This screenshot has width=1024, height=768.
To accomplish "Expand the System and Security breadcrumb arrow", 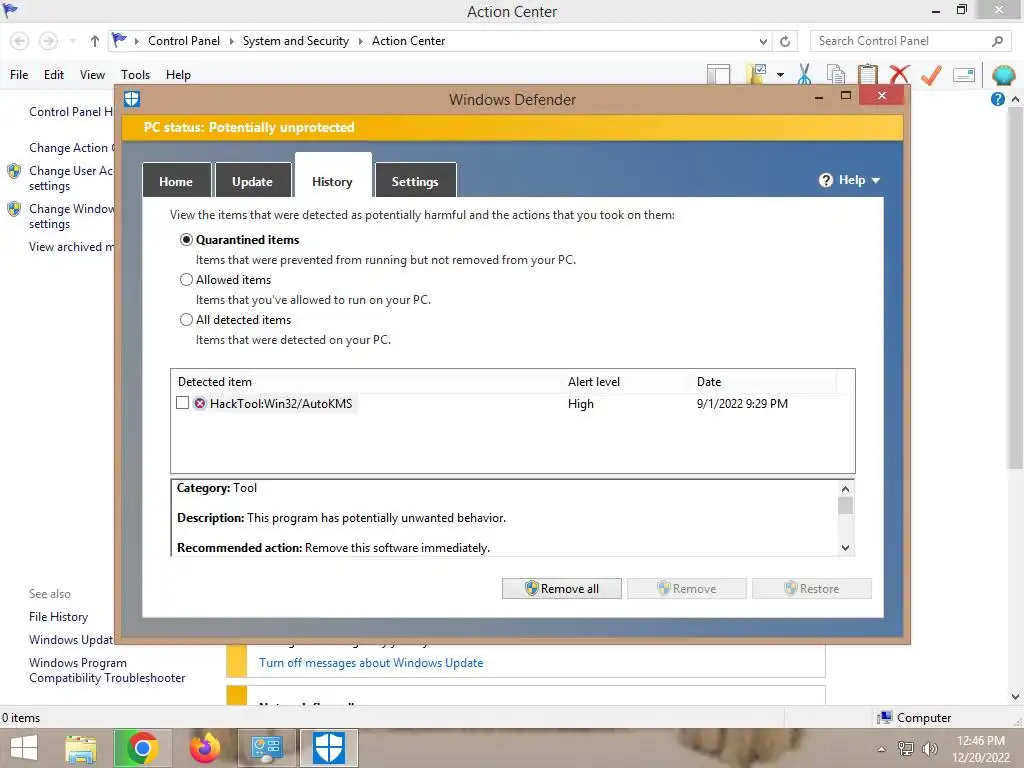I will (360, 41).
